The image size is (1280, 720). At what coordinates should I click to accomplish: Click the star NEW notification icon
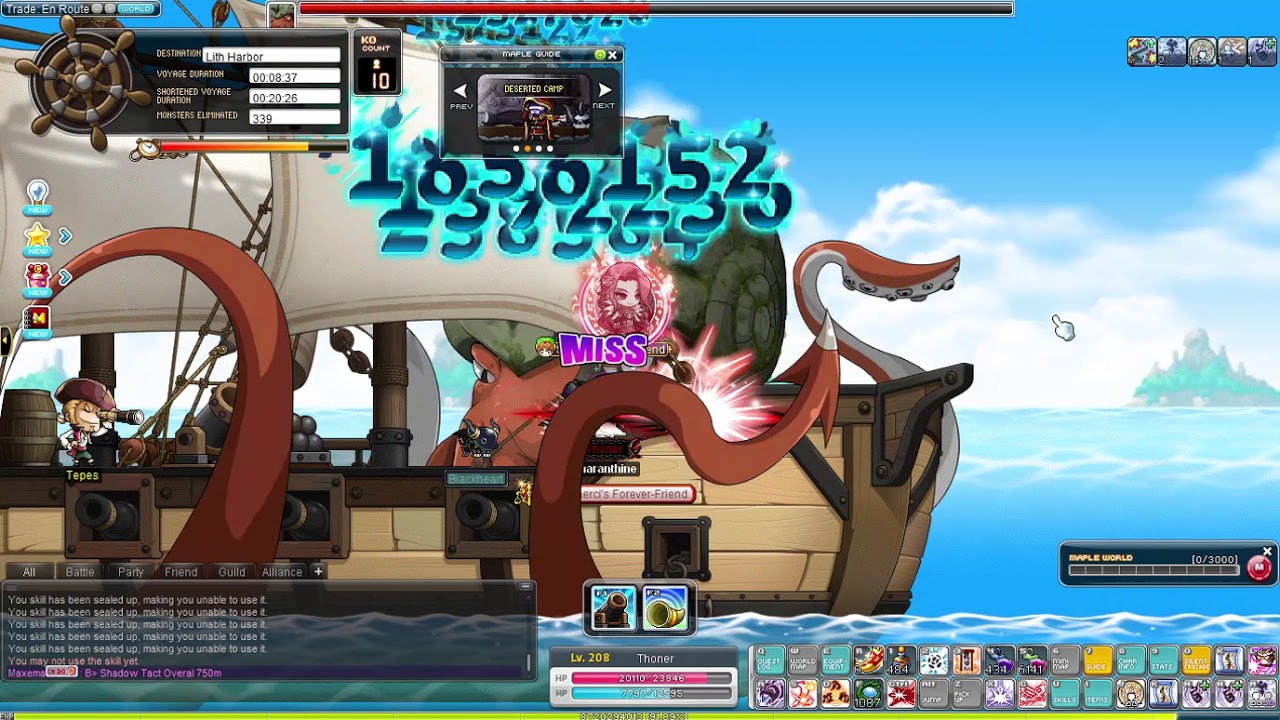[x=38, y=240]
